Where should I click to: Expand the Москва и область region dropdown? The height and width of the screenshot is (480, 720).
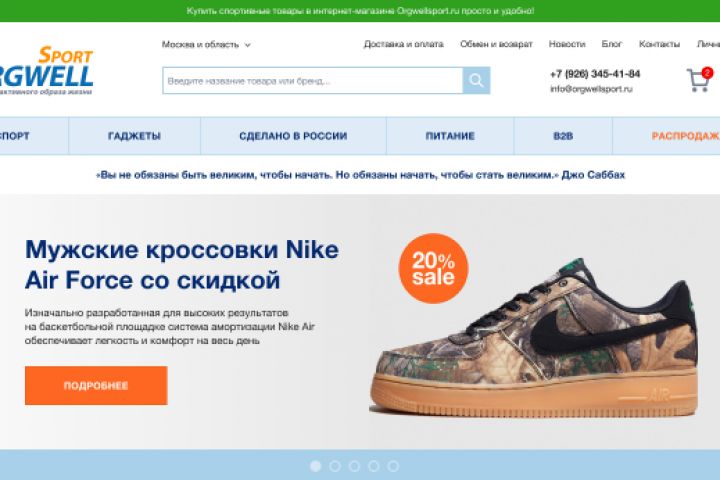click(206, 45)
